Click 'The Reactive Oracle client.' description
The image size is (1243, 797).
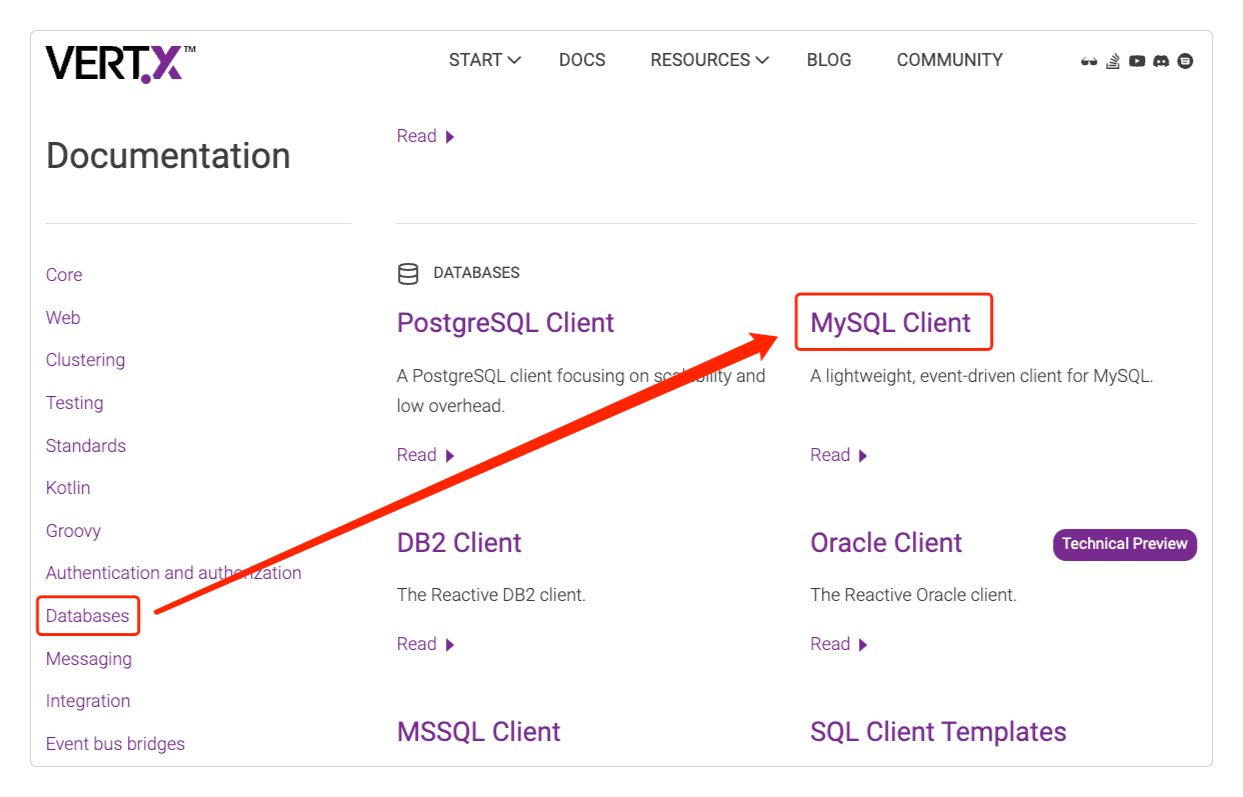pos(913,595)
